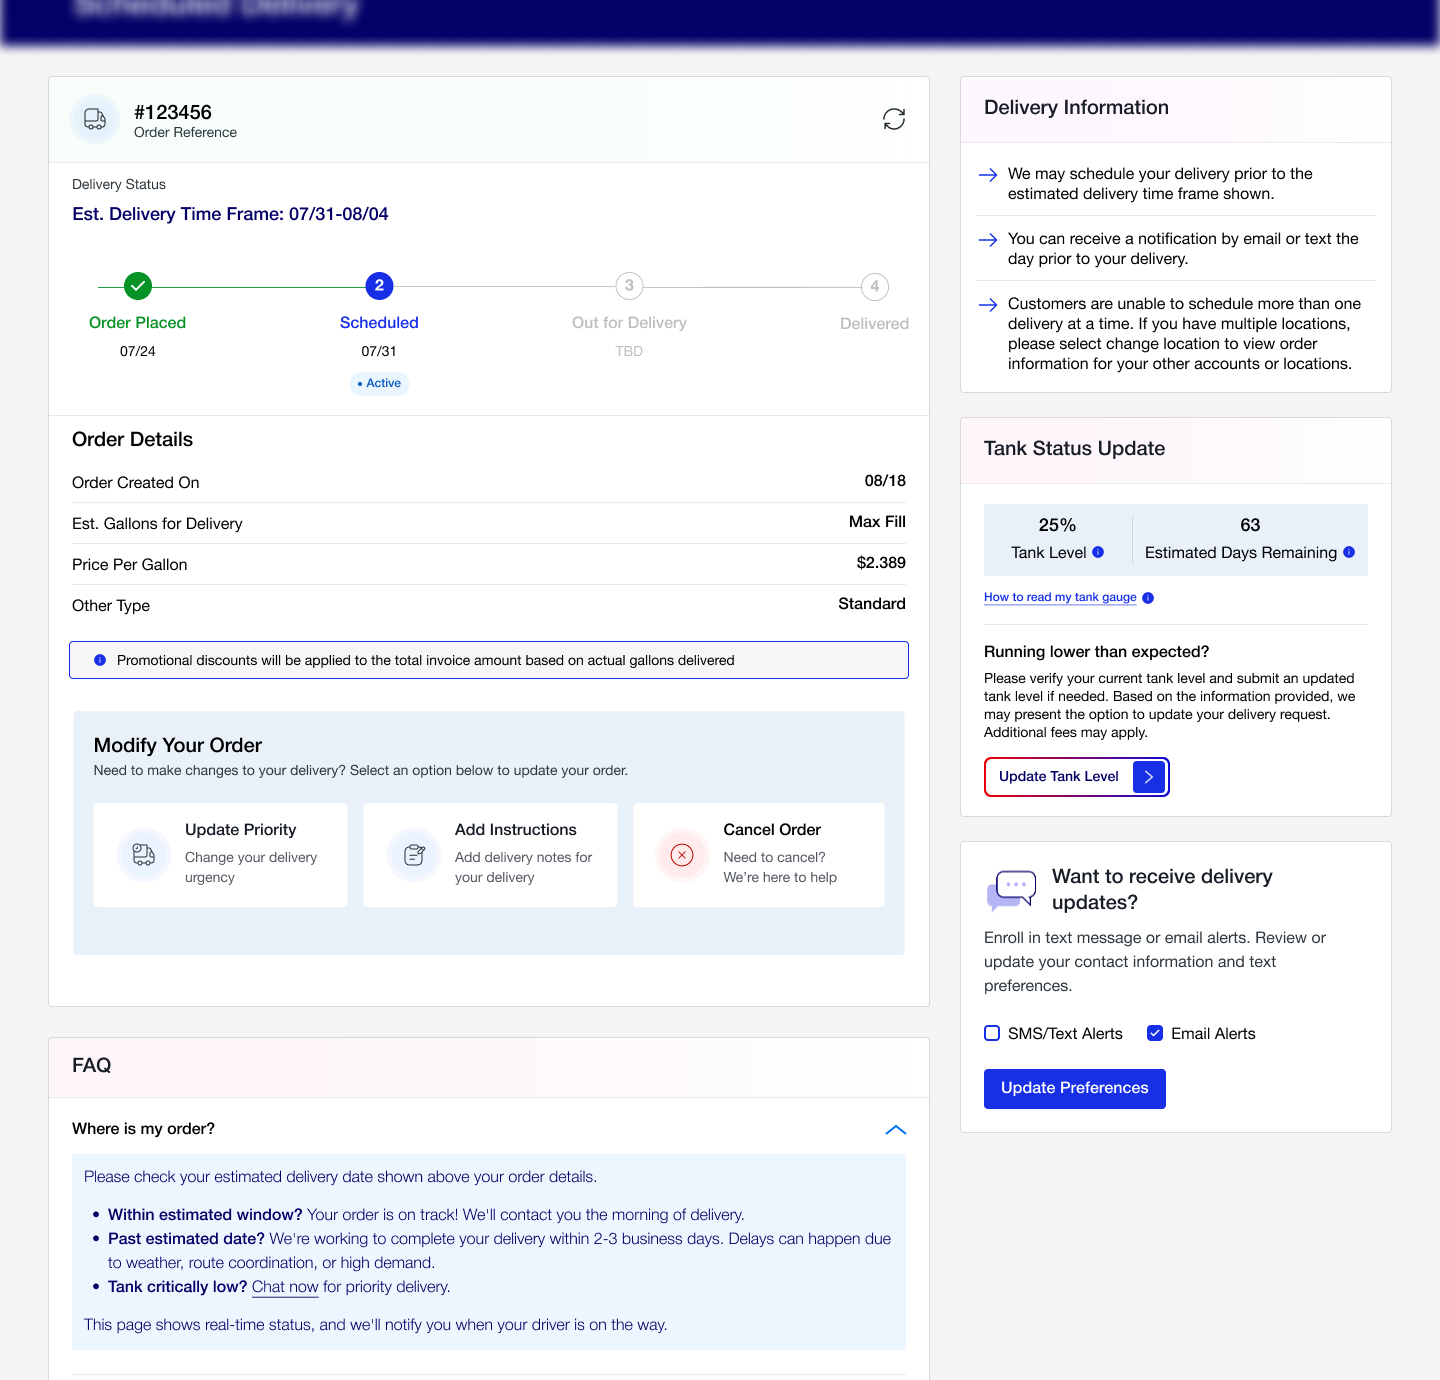Click the Update Tank Level button
The width and height of the screenshot is (1440, 1380).
1077,777
